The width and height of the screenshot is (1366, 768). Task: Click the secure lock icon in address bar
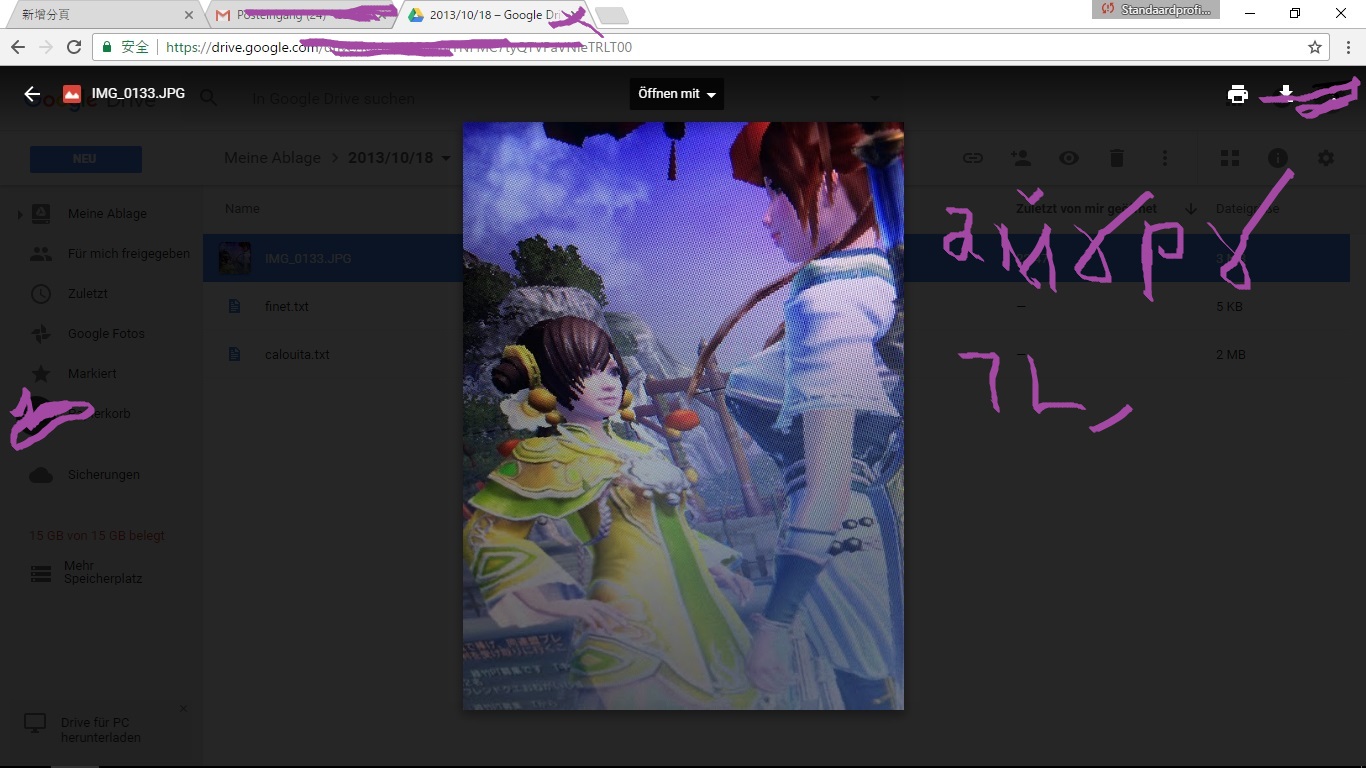108,47
